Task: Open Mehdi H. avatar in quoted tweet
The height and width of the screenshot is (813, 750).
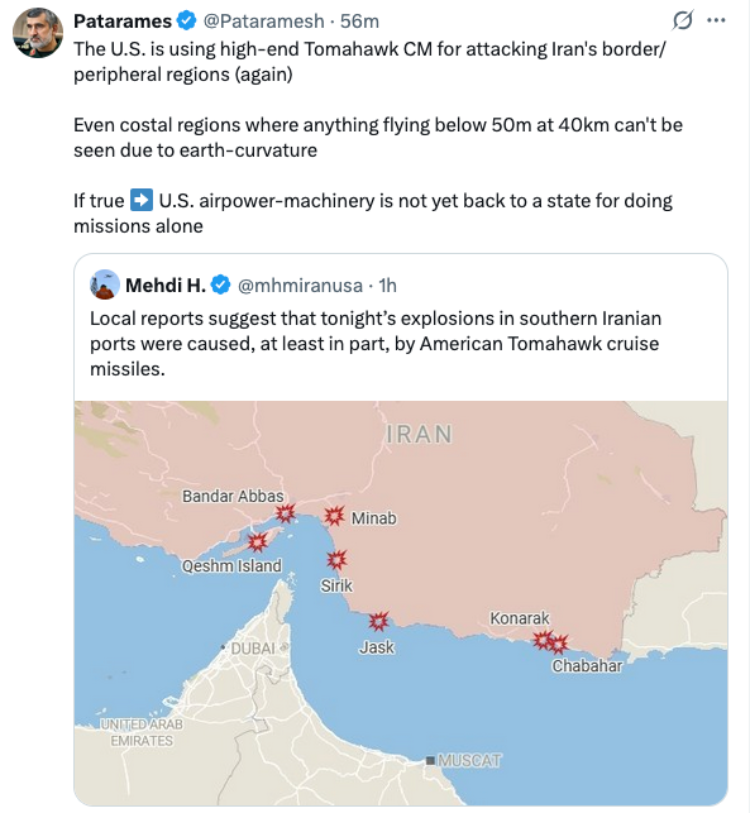Action: (x=105, y=285)
